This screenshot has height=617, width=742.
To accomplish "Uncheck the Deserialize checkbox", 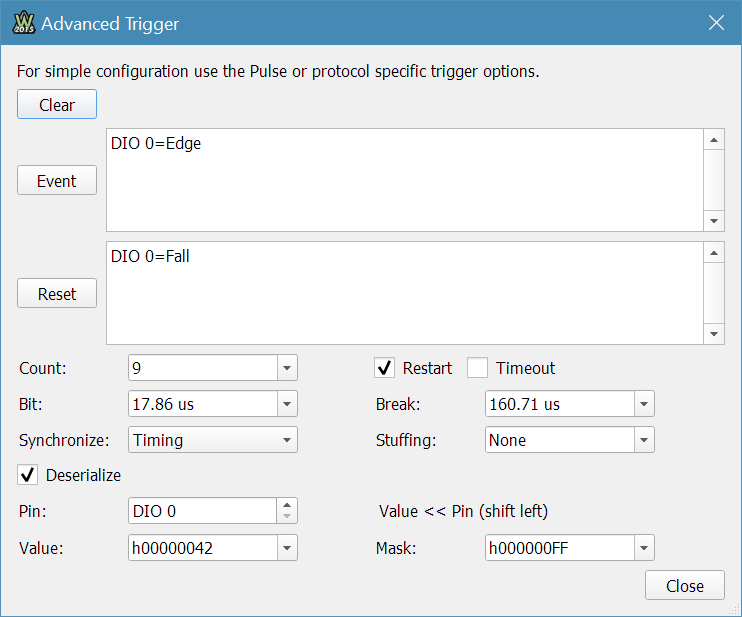I will coord(28,475).
